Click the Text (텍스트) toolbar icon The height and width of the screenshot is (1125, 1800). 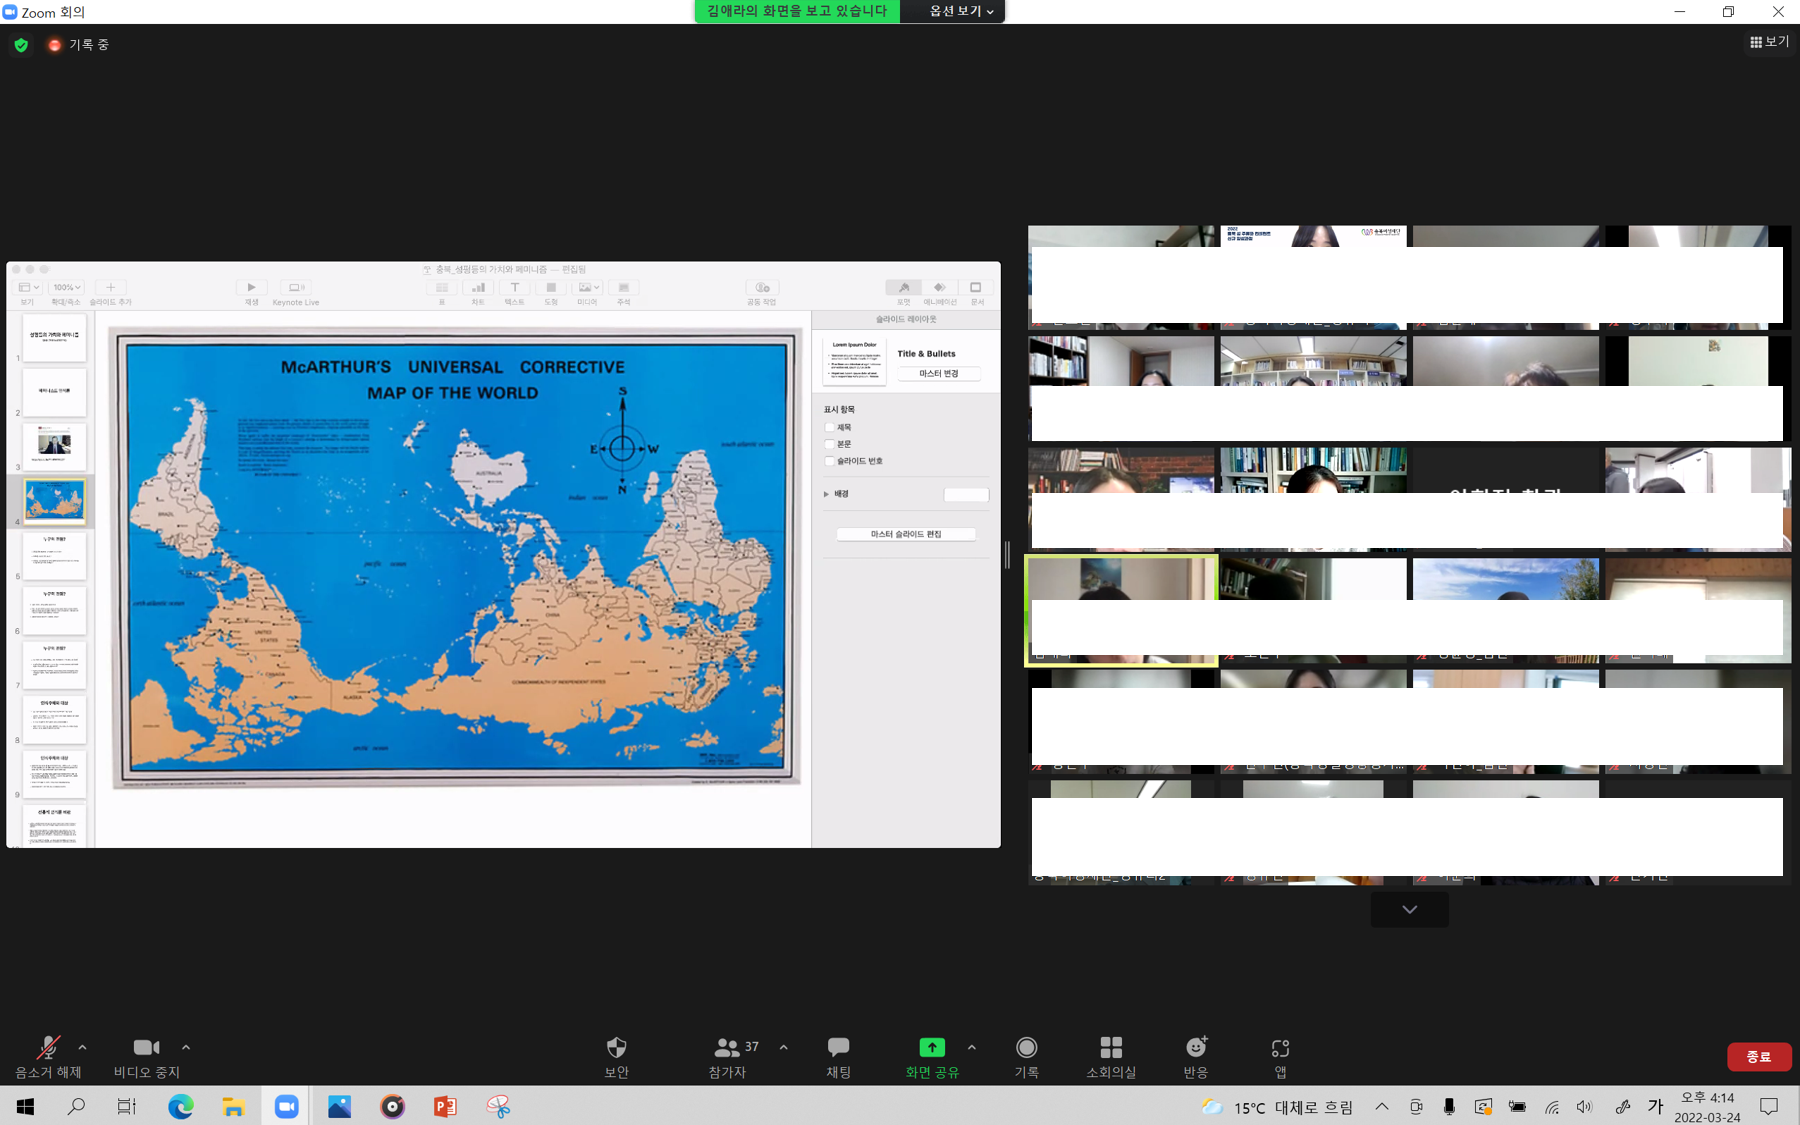coord(514,288)
